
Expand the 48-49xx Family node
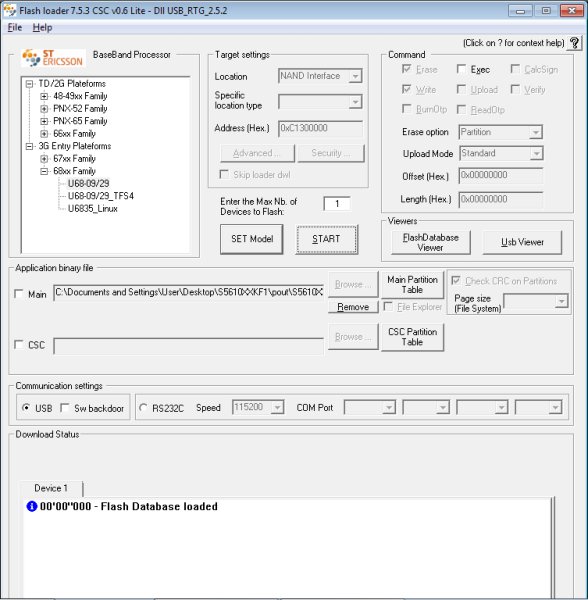coord(44,96)
